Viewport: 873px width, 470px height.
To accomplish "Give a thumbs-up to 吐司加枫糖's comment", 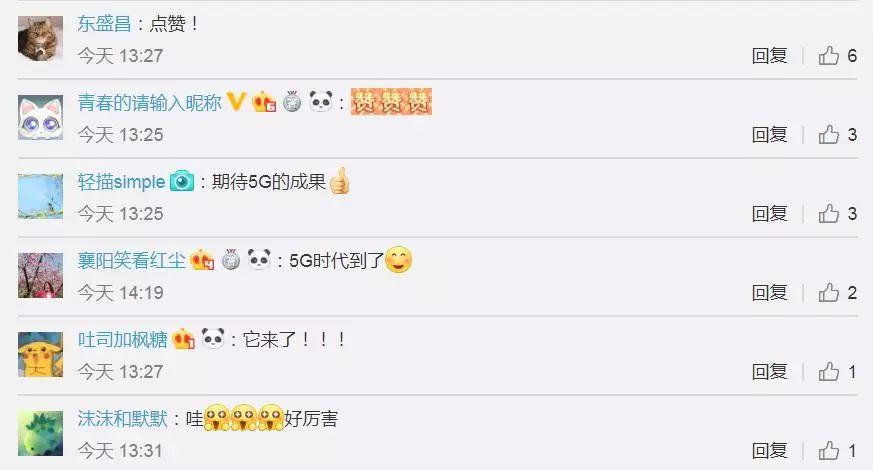I will [828, 372].
